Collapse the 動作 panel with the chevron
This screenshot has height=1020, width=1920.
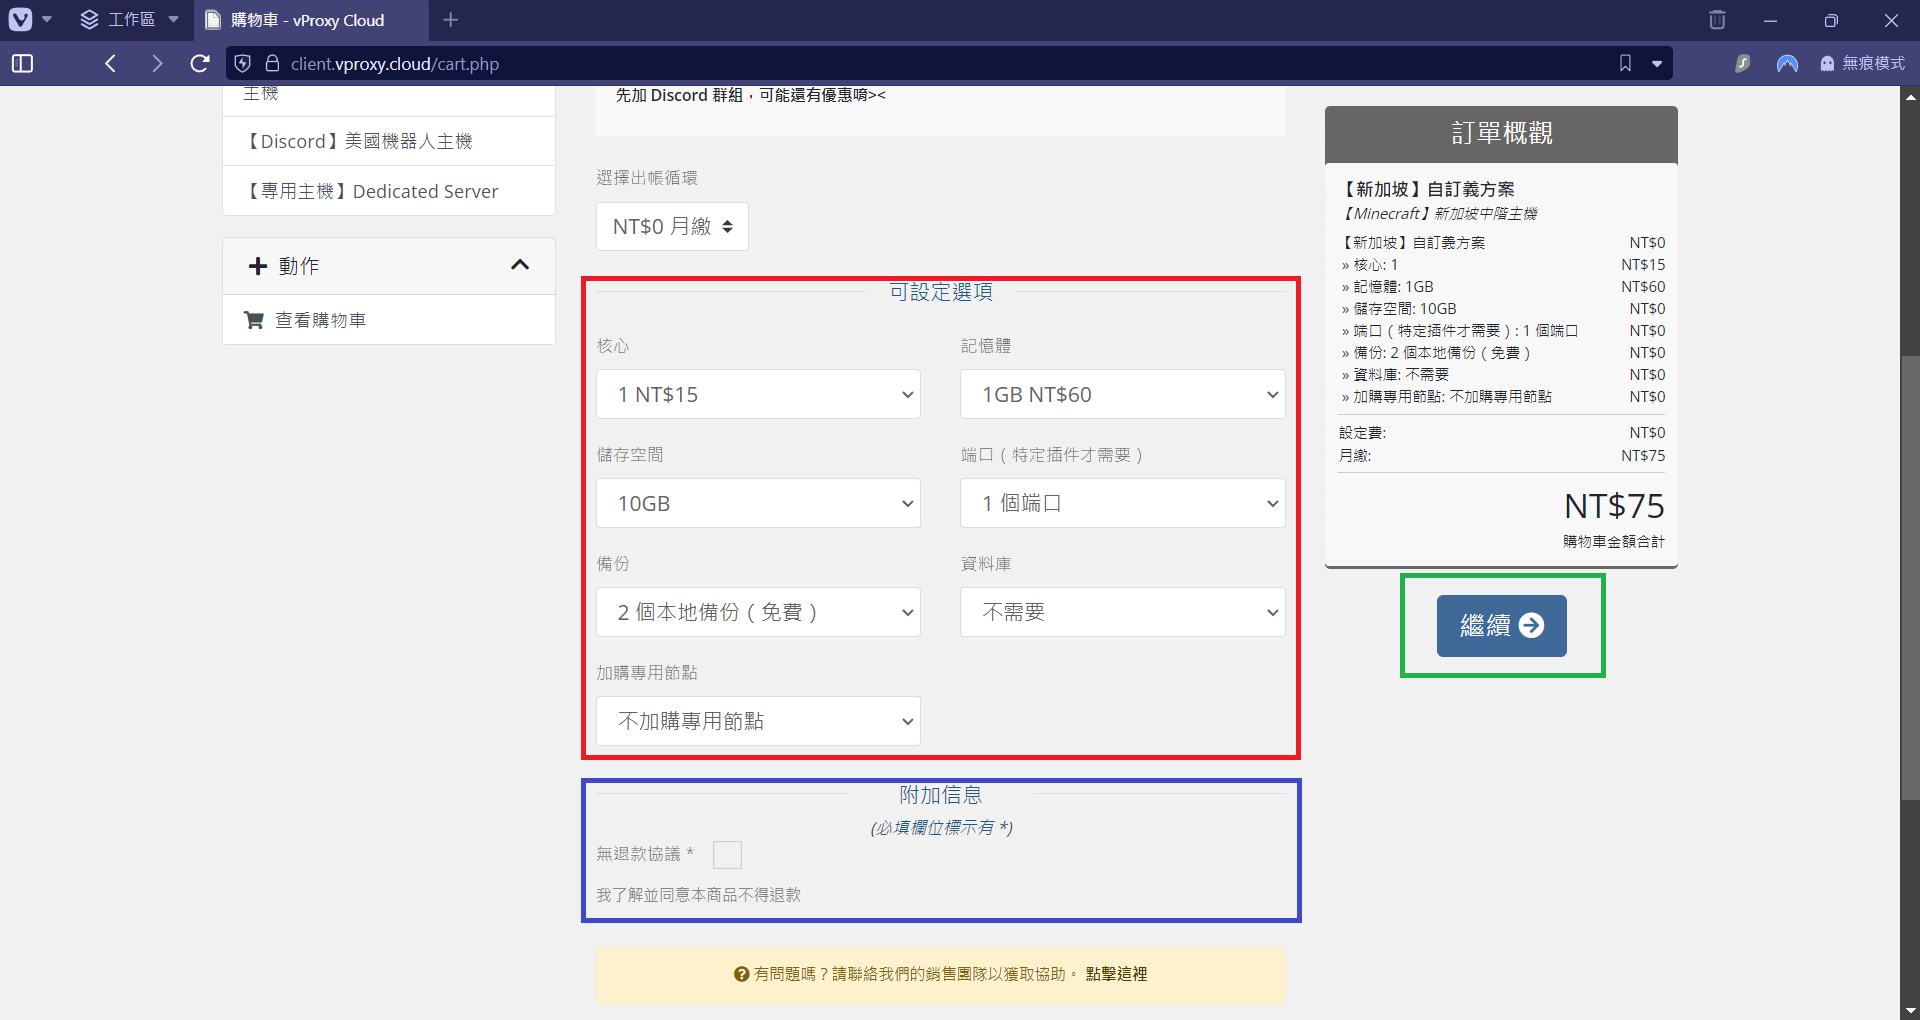pos(520,266)
